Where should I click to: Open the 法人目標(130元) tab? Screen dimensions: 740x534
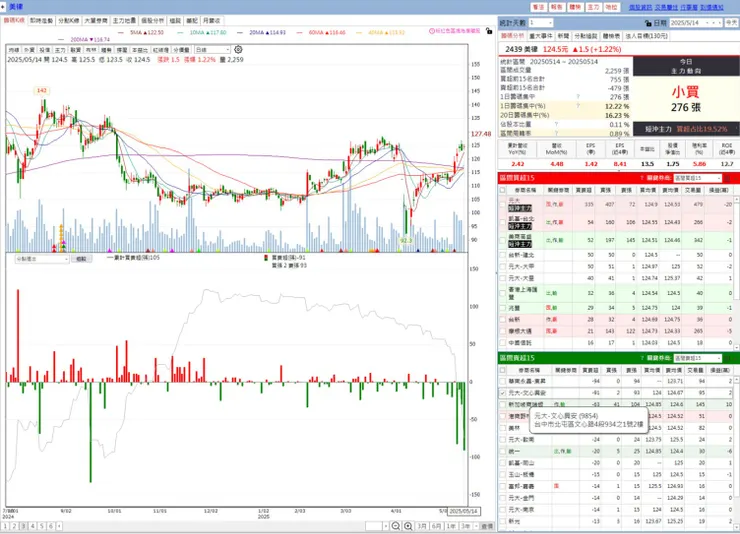pos(646,36)
